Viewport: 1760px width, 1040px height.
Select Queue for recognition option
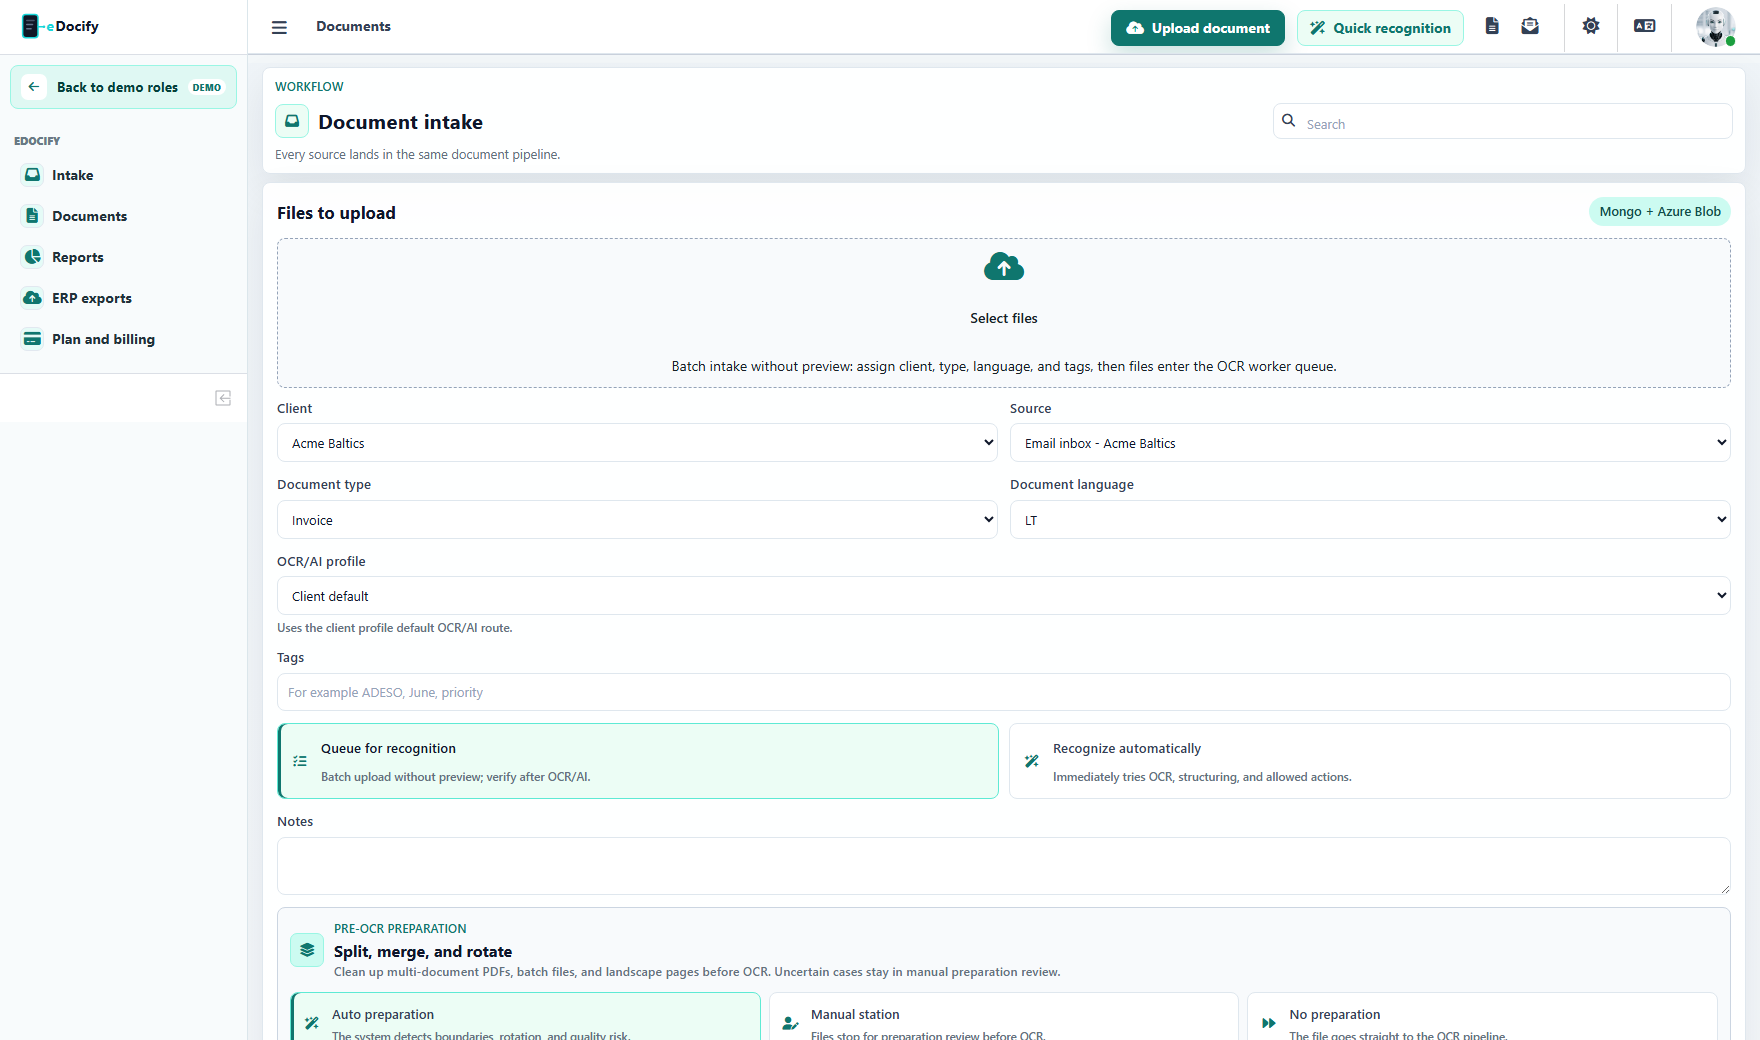coord(638,761)
